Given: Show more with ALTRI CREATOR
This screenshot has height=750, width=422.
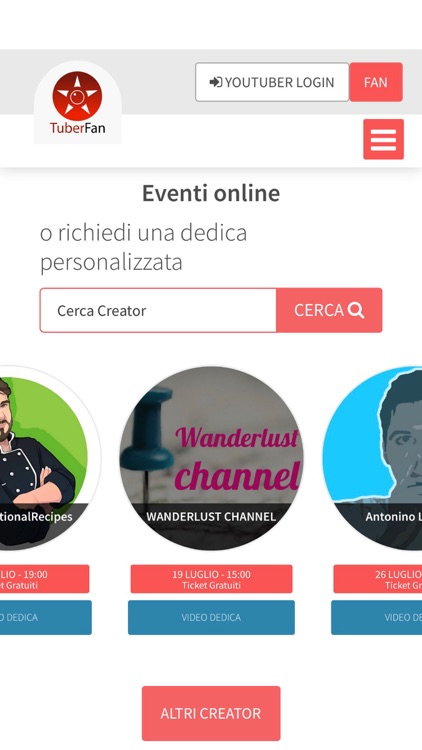Looking at the screenshot, I should pos(211,713).
